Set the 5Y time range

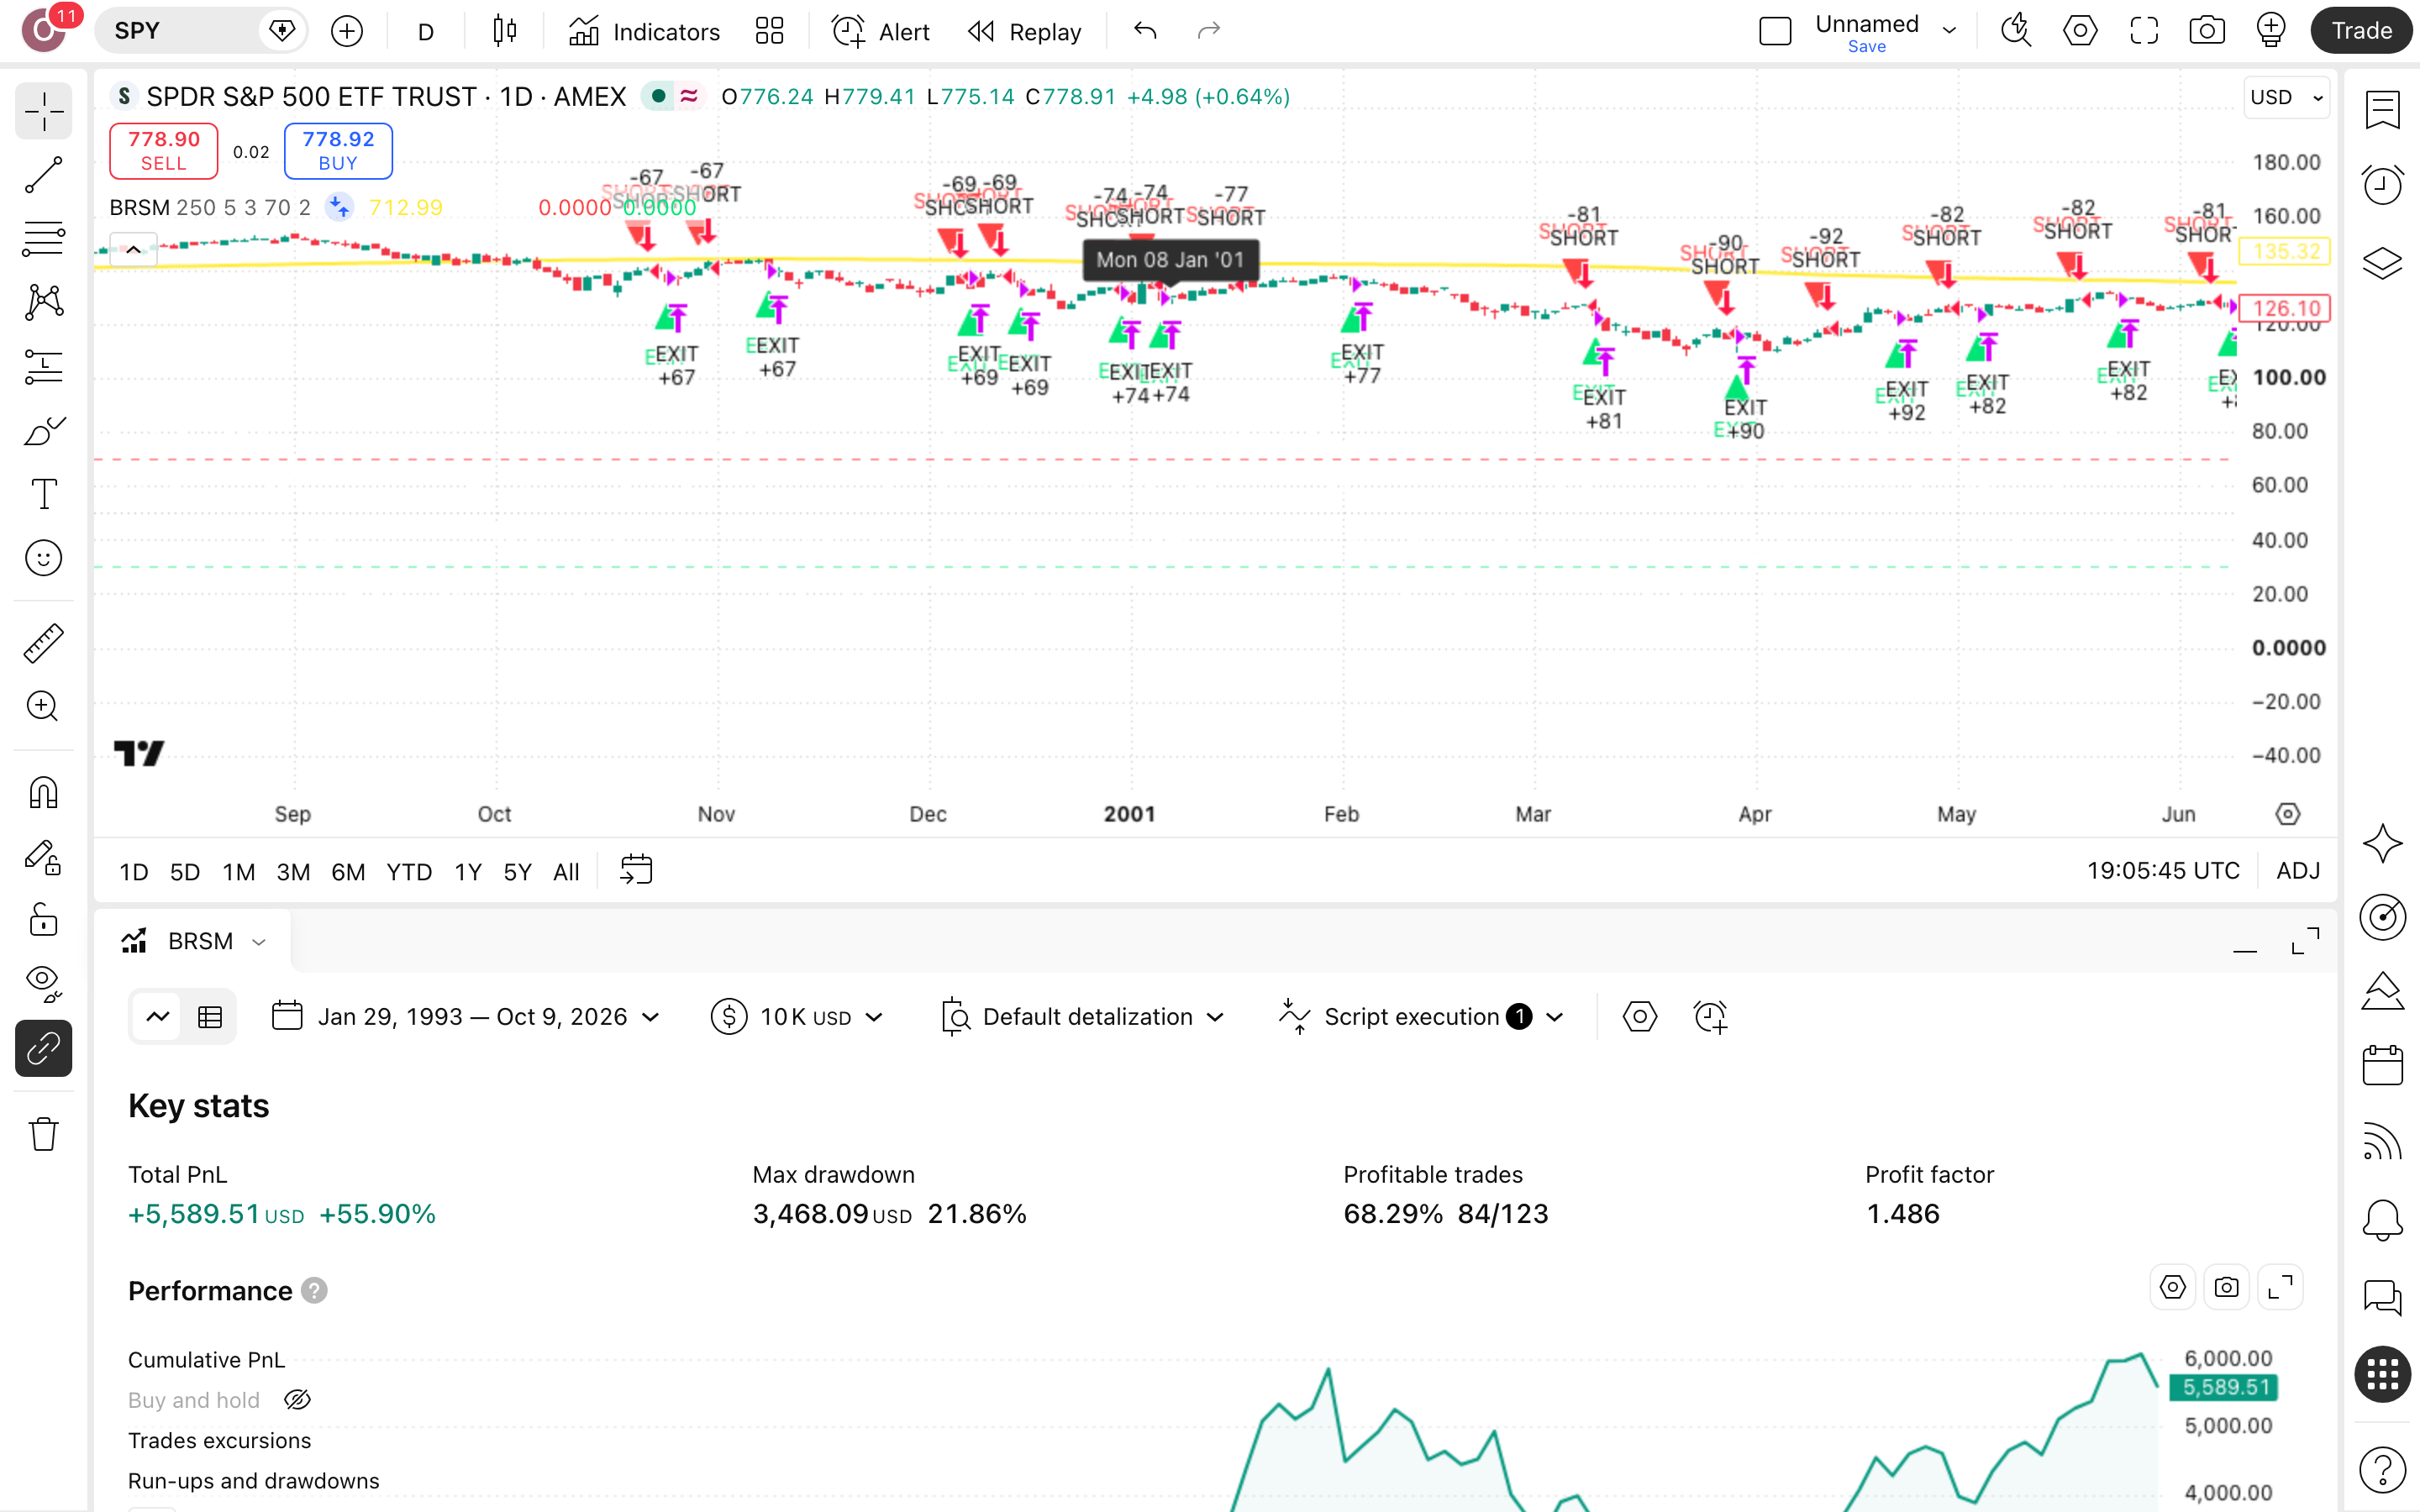pos(517,872)
